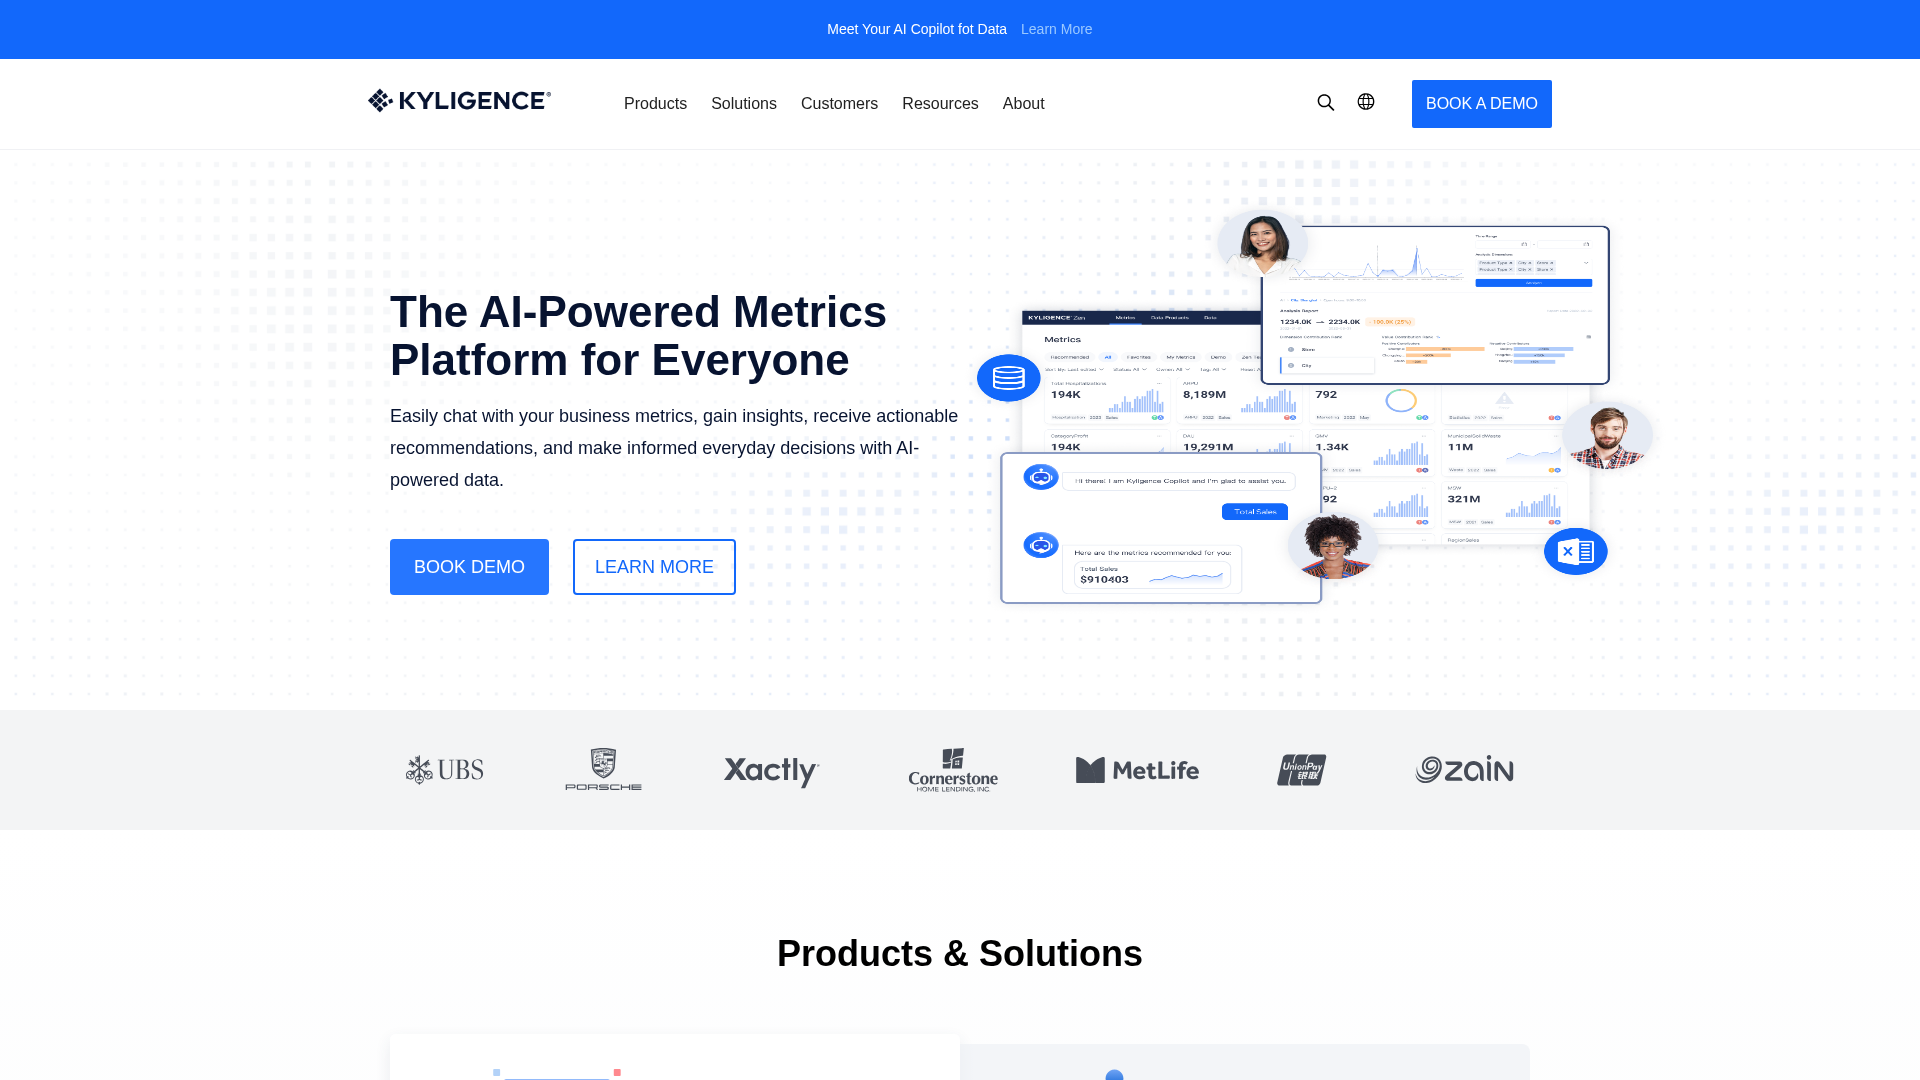Click the percent toggle next to Value Contribution Rank
This screenshot has width=1920, height=1080.
click(x=1438, y=337)
